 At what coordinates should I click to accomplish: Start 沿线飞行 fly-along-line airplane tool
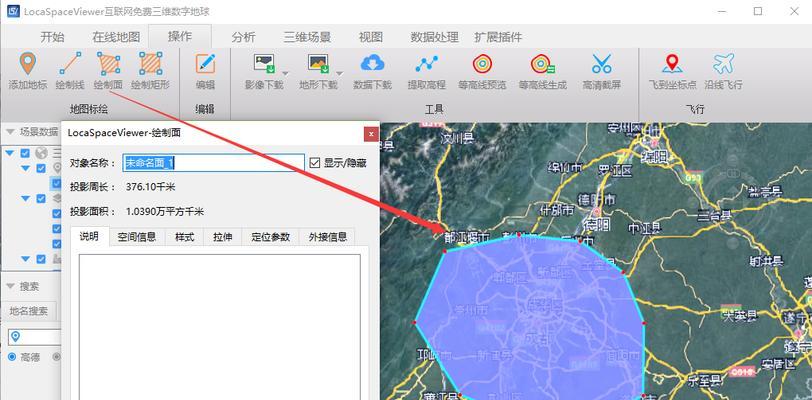pyautogui.click(x=723, y=72)
